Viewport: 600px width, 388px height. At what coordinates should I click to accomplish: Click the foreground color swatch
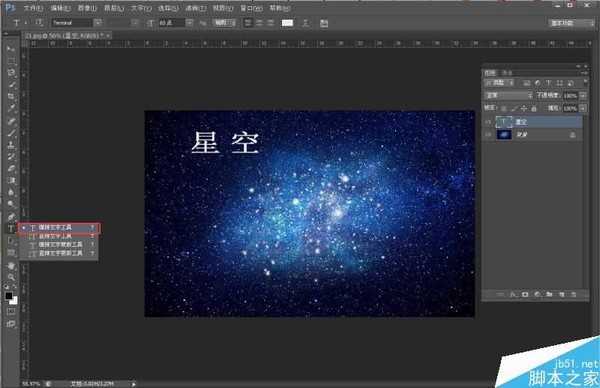tap(9, 295)
